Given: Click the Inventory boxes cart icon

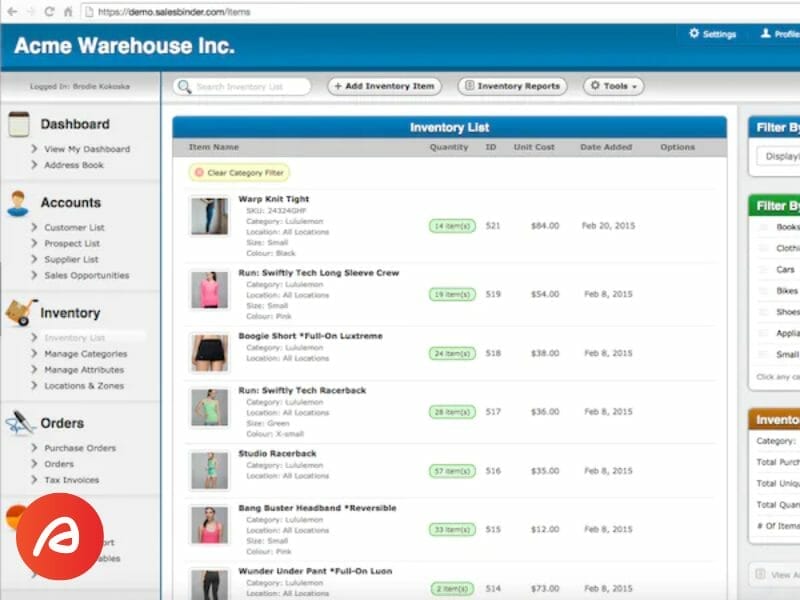Looking at the screenshot, I should coord(21,312).
